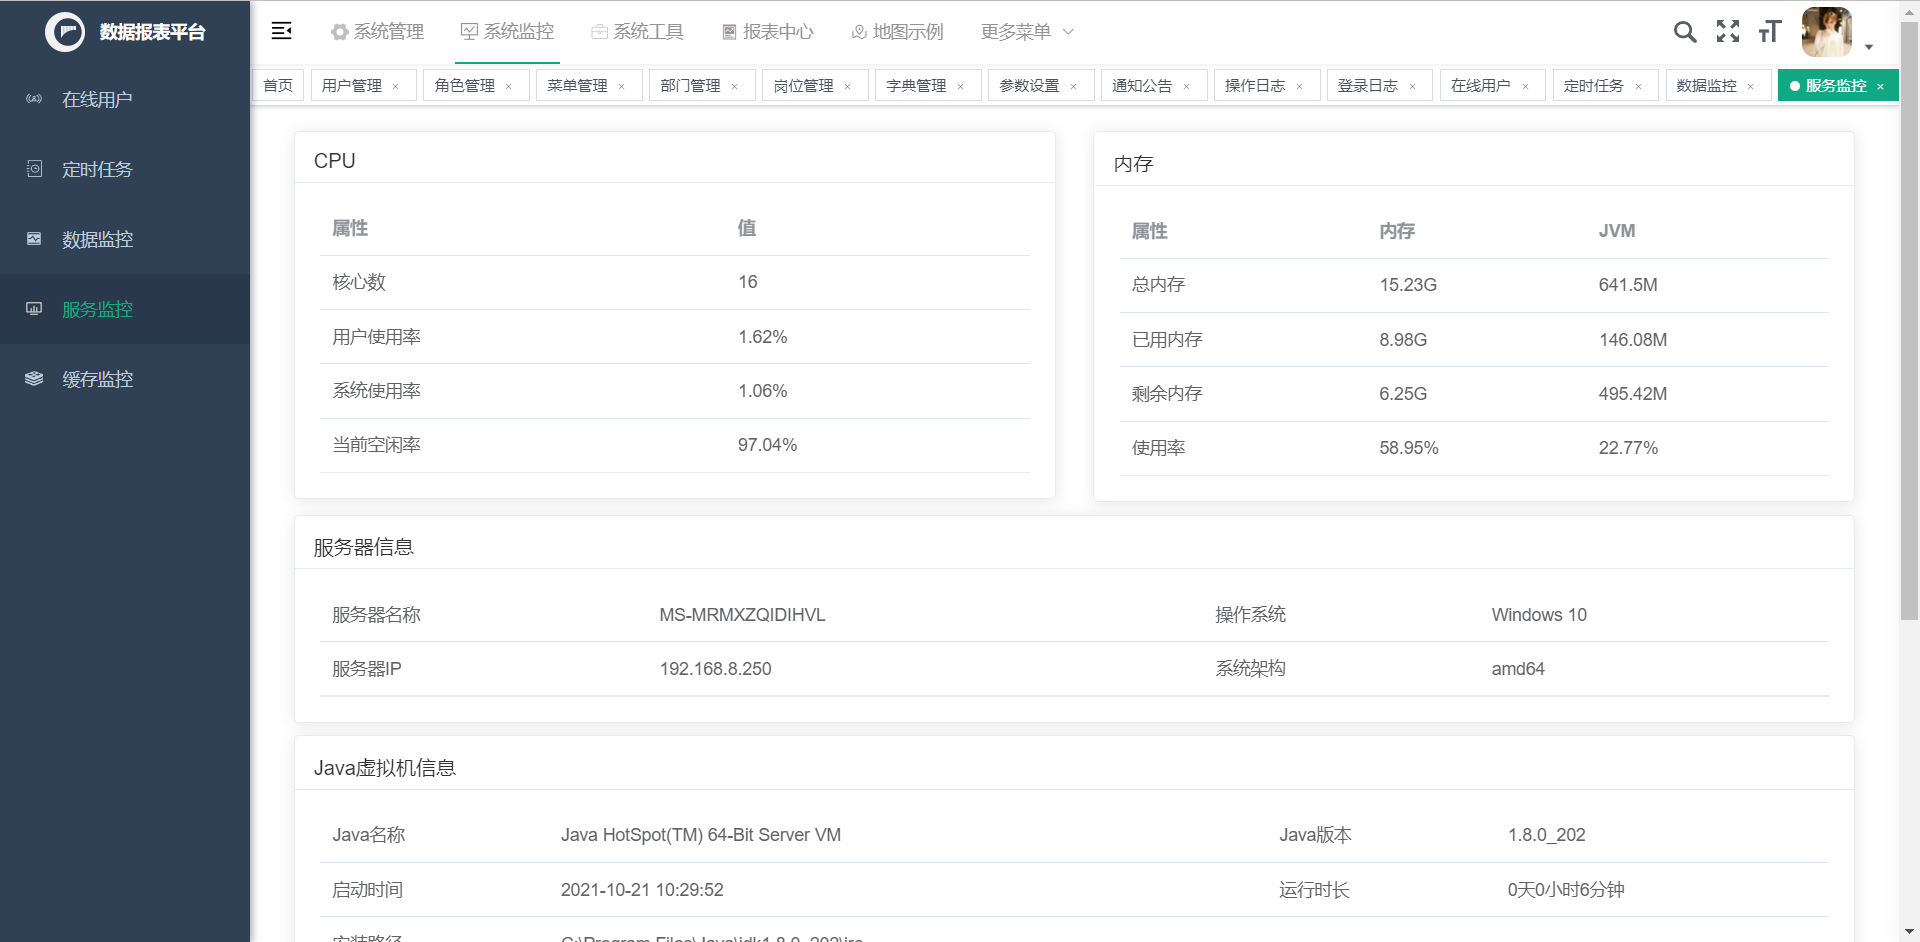Select 缓存监控 from the sidebar

point(95,379)
